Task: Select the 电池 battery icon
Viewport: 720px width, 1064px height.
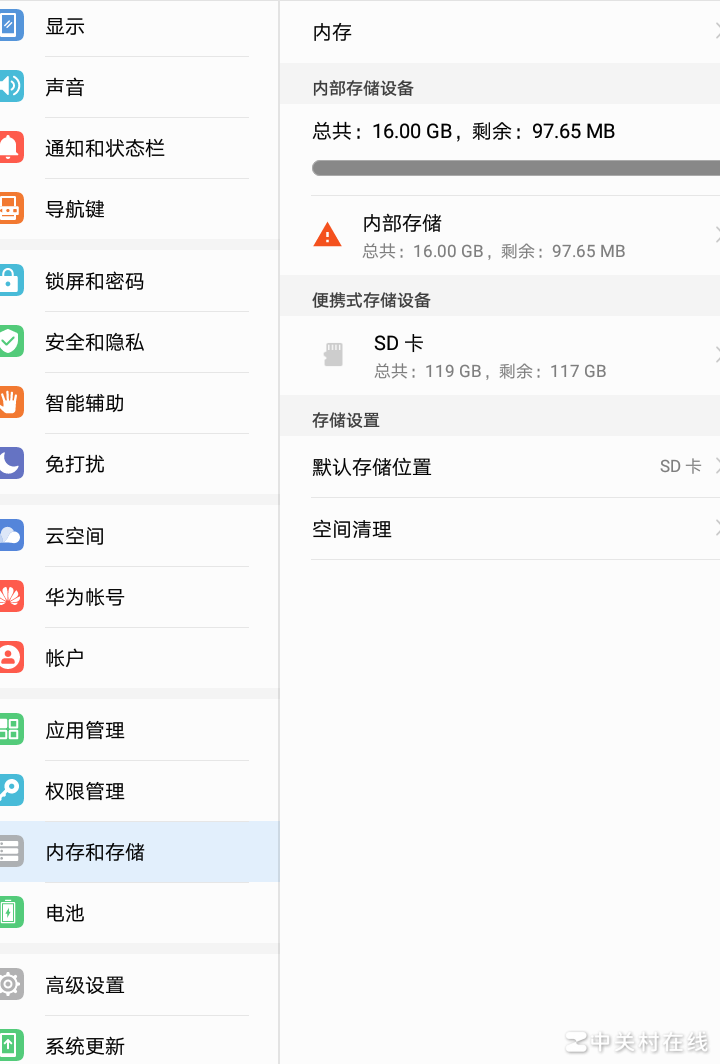Action: (10, 913)
